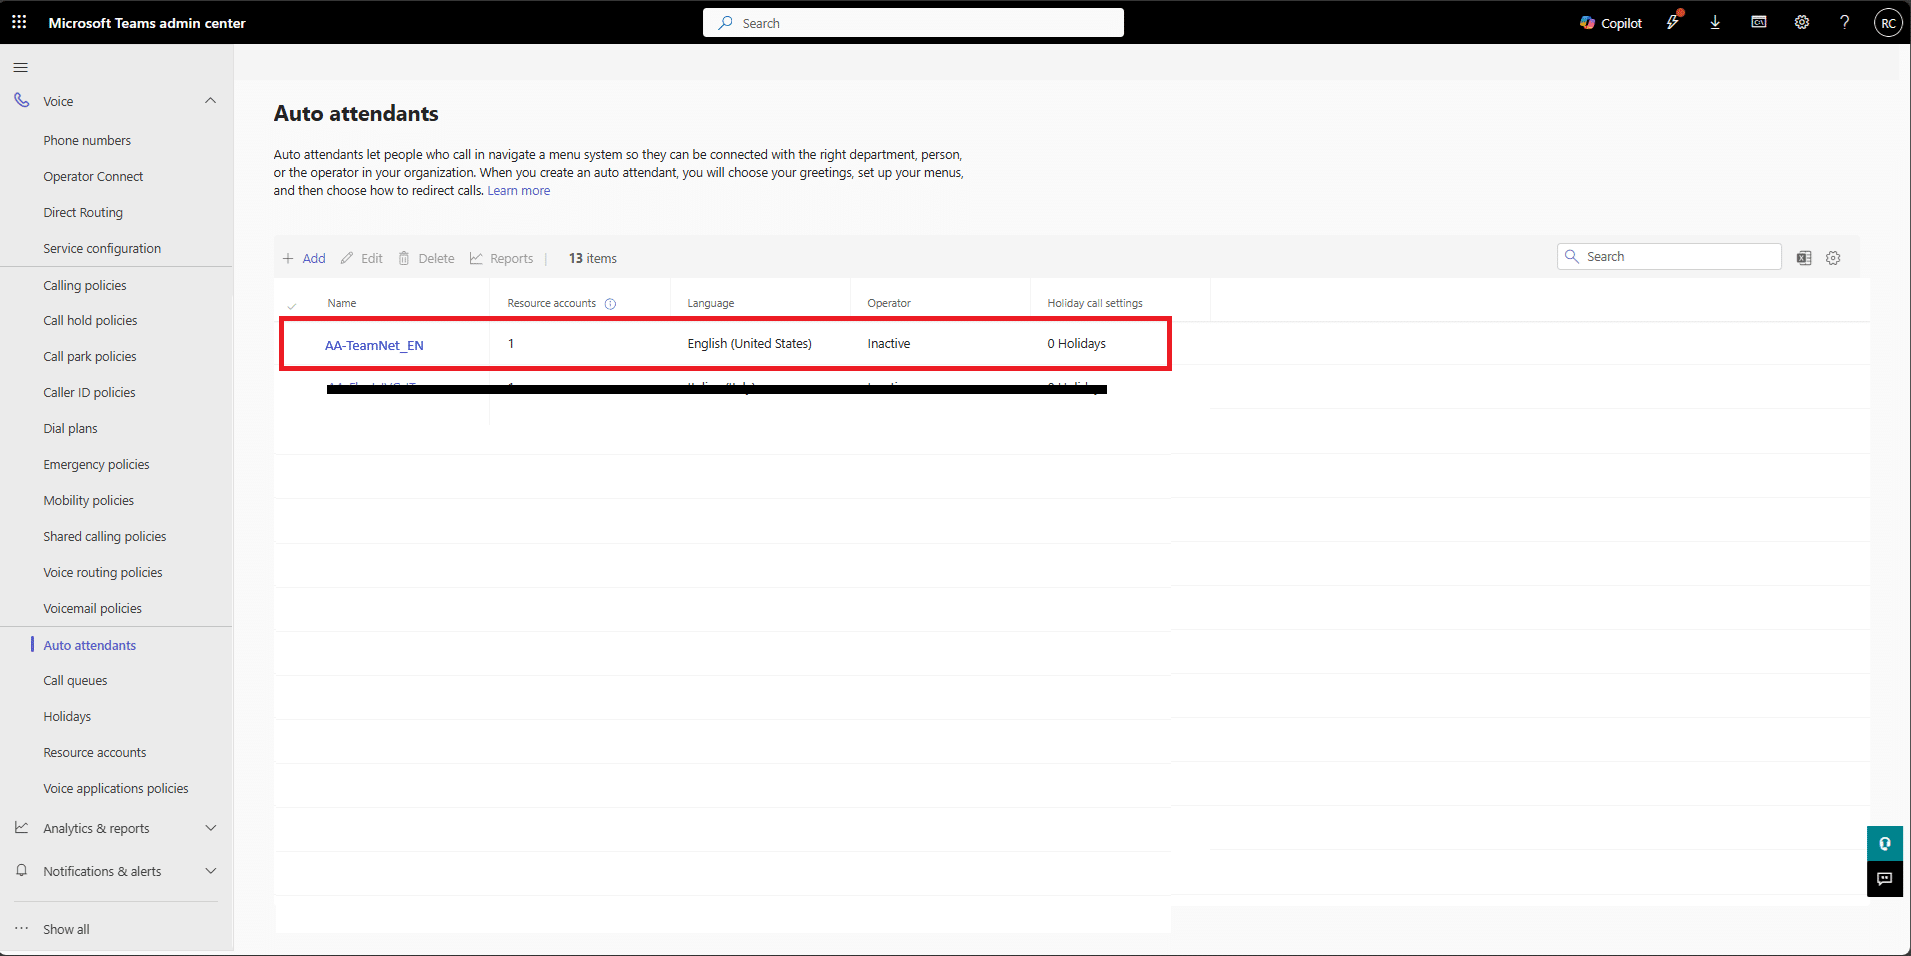Click the download icon in header

(1715, 23)
